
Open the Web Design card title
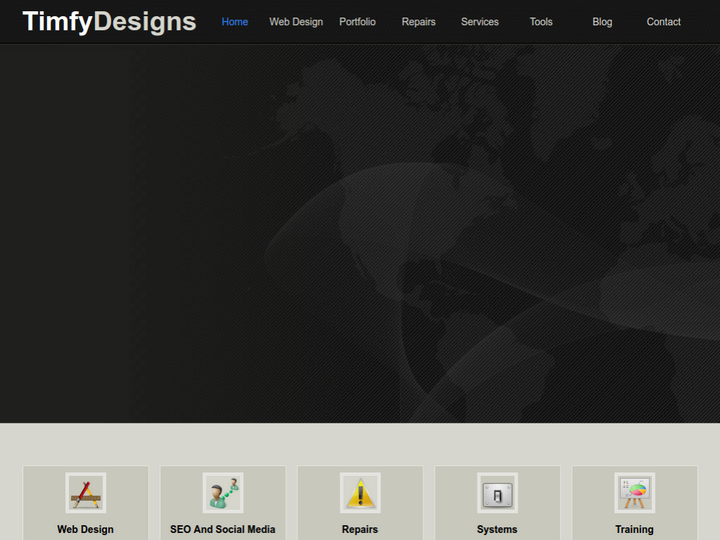[x=85, y=529]
